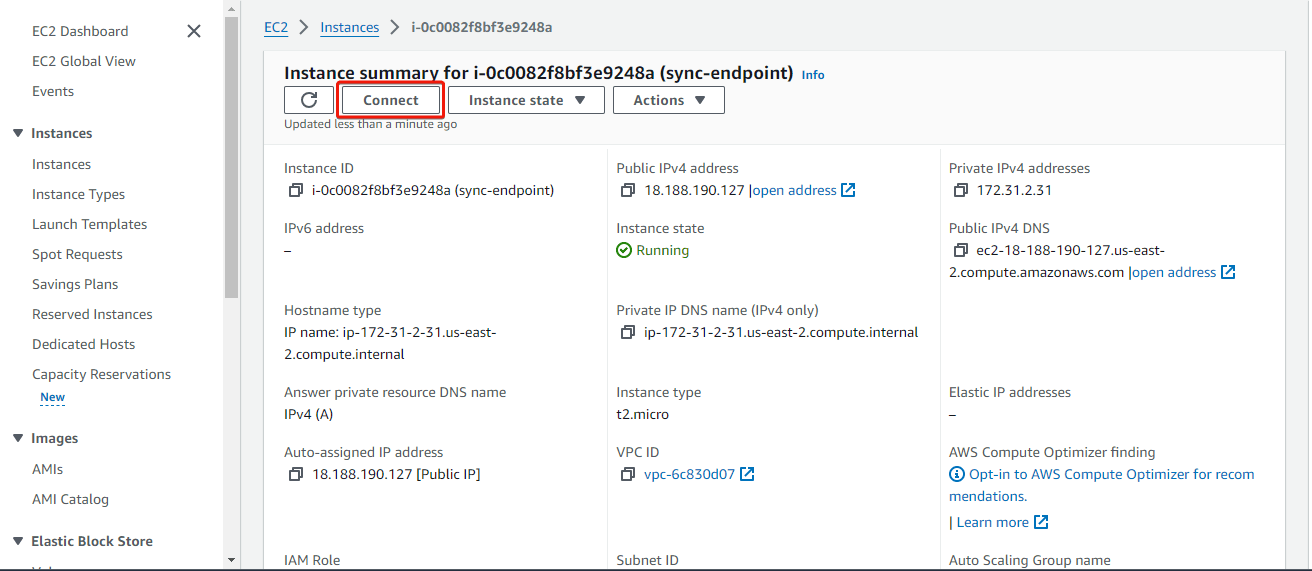Select Instances item under Instances section
The width and height of the screenshot is (1312, 571).
click(x=61, y=164)
